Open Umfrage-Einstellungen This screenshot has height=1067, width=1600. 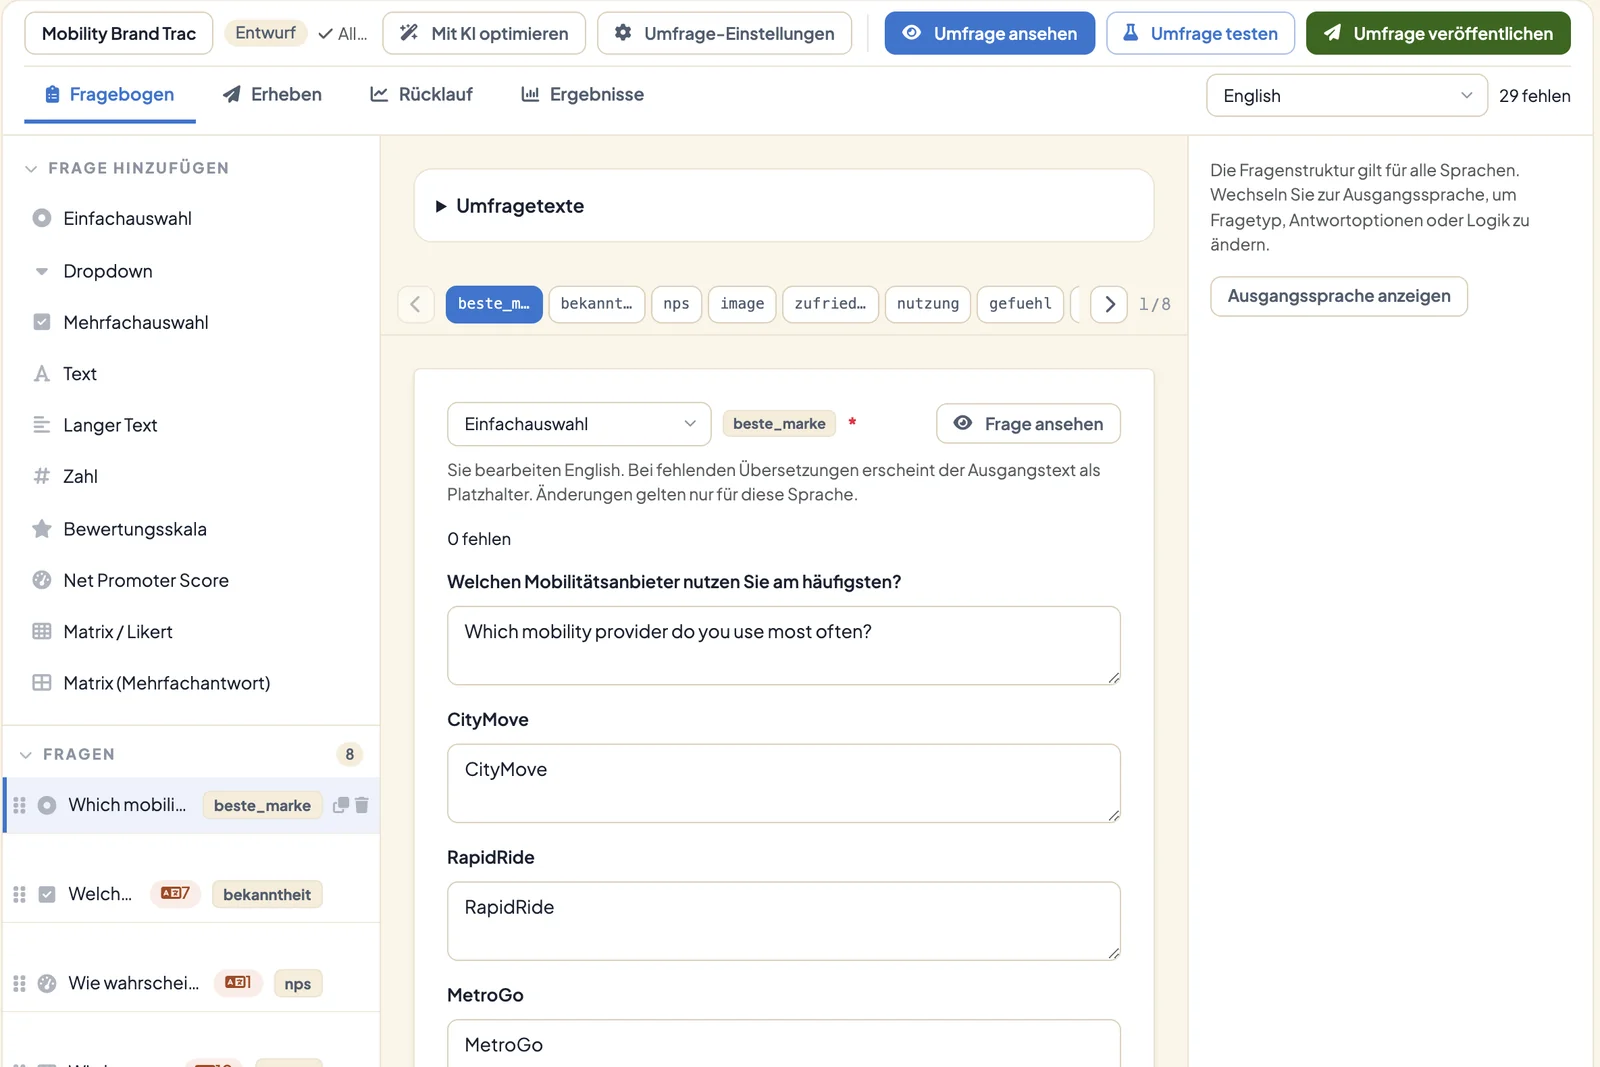tap(724, 33)
